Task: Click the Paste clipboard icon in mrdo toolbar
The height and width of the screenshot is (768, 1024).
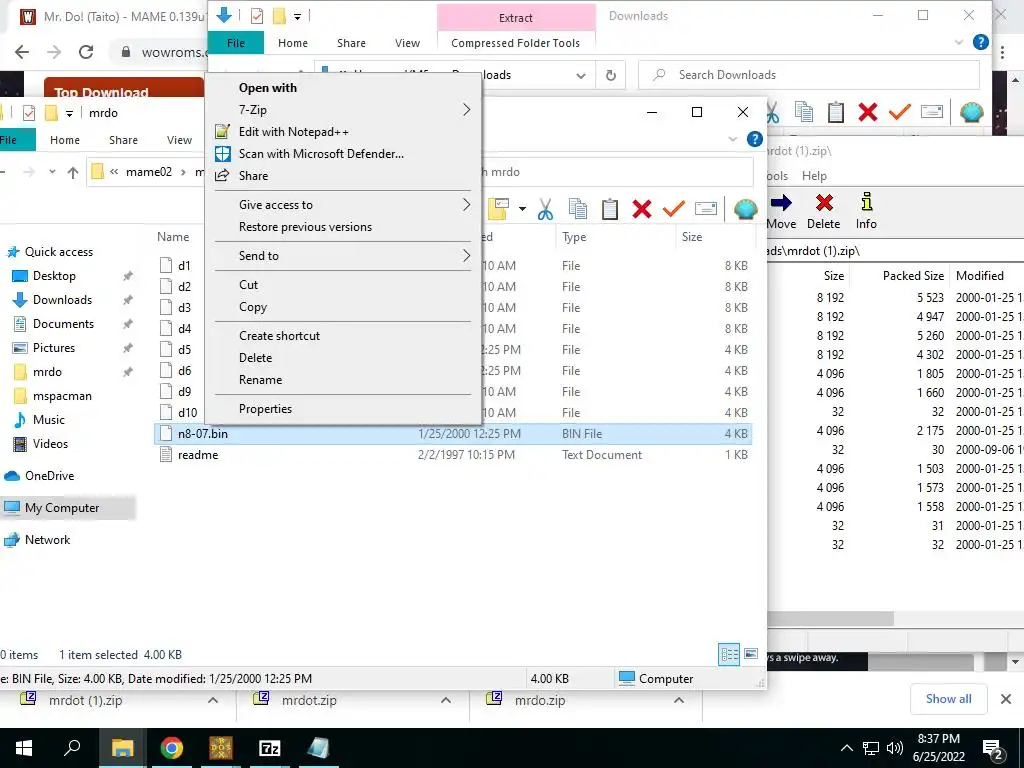Action: 610,209
